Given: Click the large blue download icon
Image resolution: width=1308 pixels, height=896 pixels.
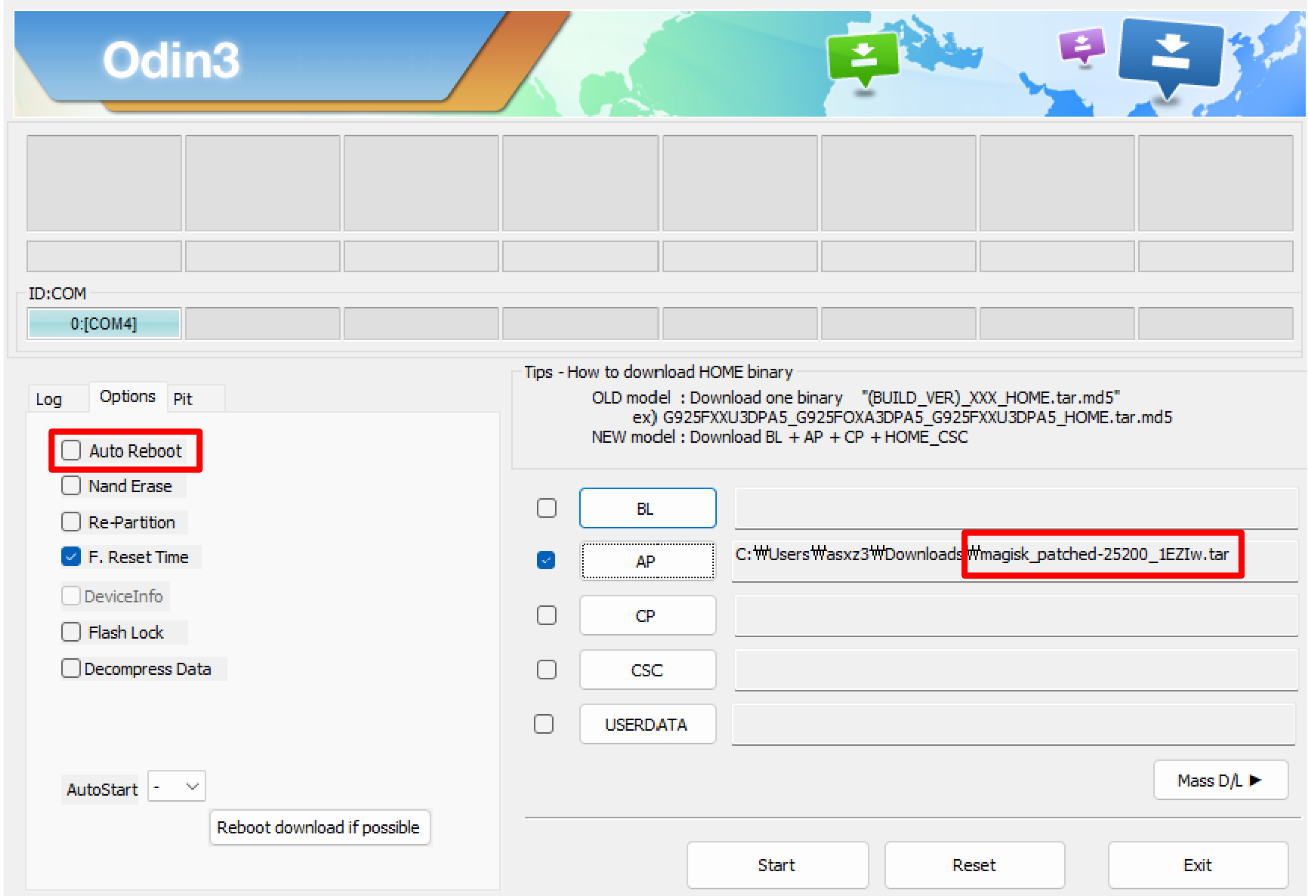Looking at the screenshot, I should (1170, 58).
